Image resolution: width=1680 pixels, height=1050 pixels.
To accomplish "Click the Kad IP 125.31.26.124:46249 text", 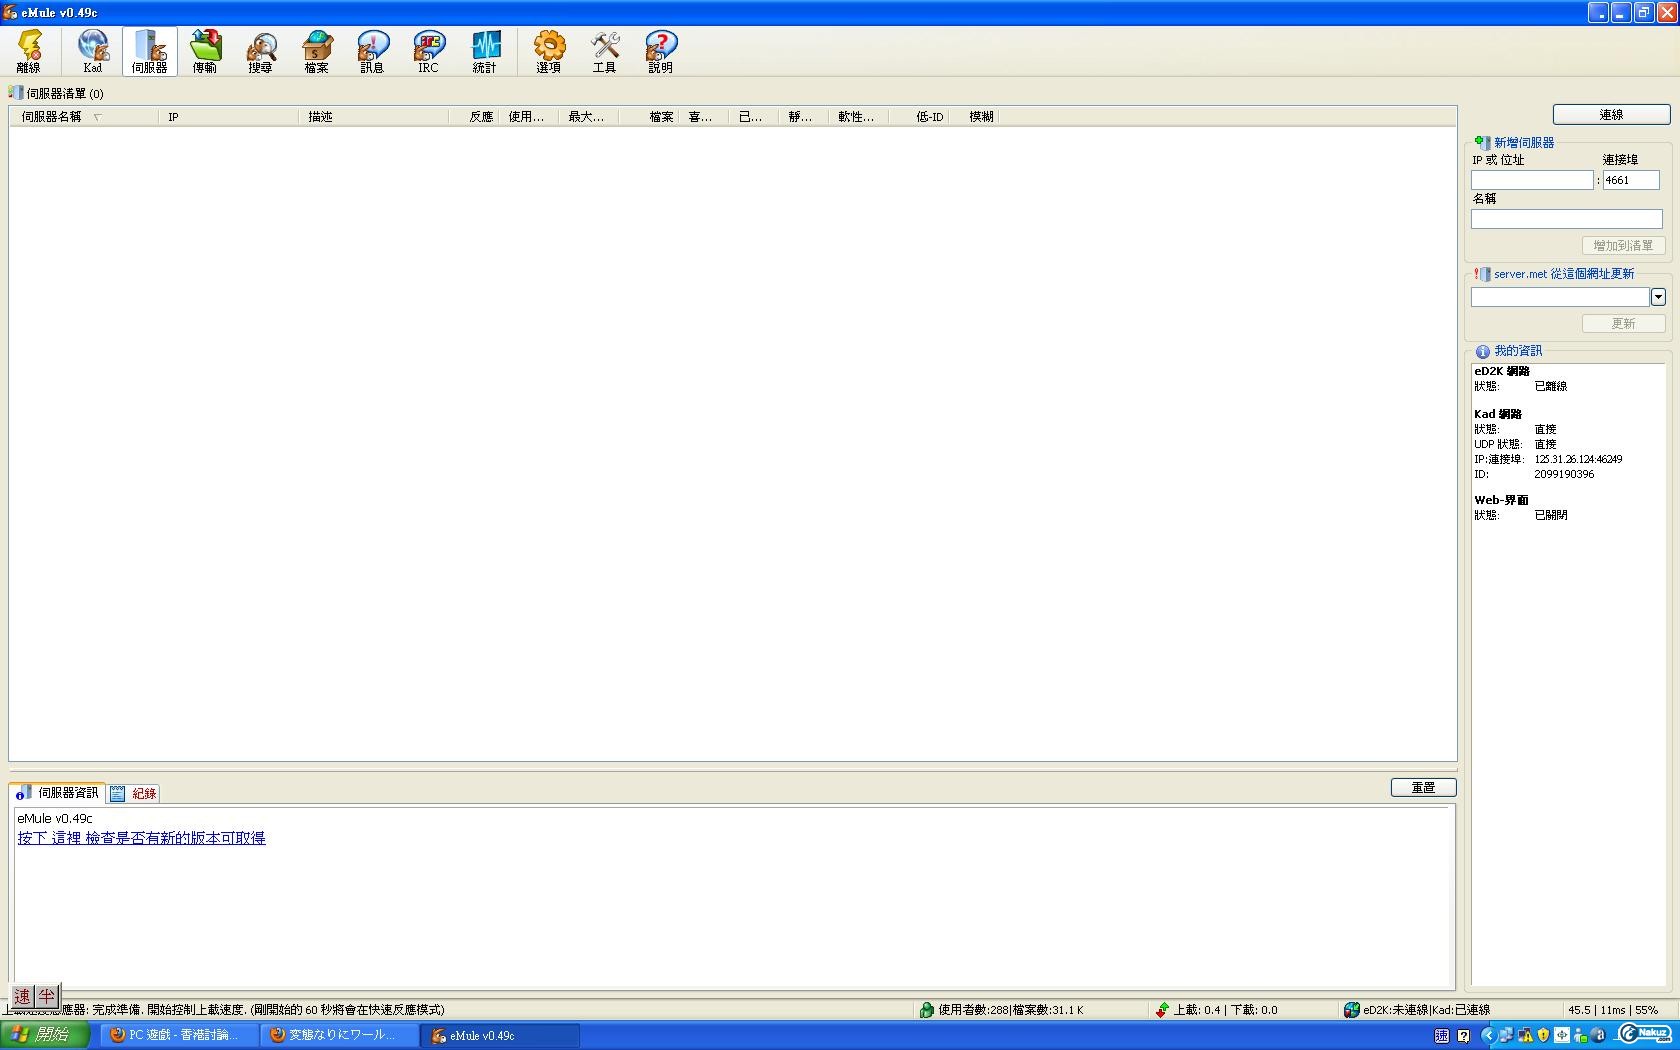I will pos(1578,460).
